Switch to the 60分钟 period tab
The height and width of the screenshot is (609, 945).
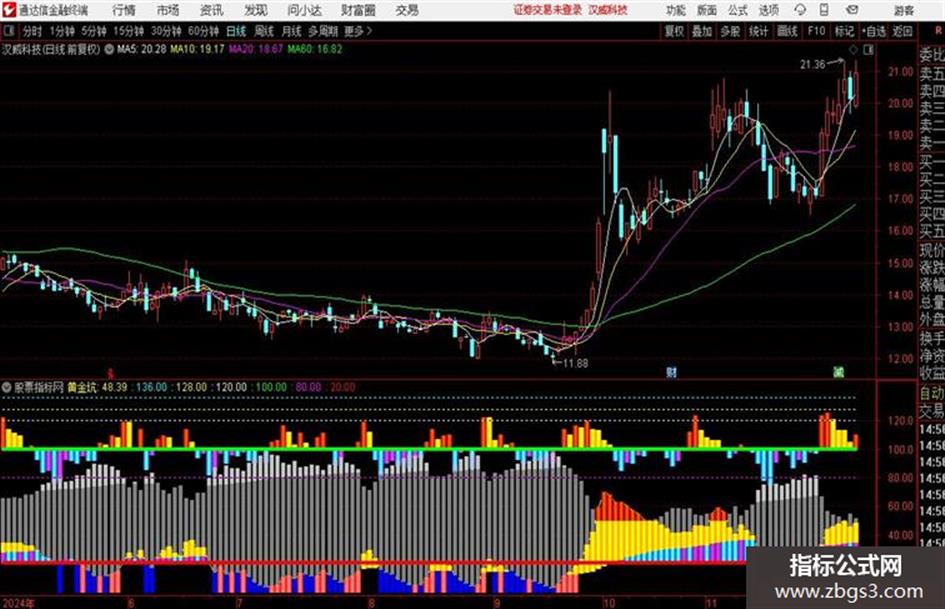(203, 31)
